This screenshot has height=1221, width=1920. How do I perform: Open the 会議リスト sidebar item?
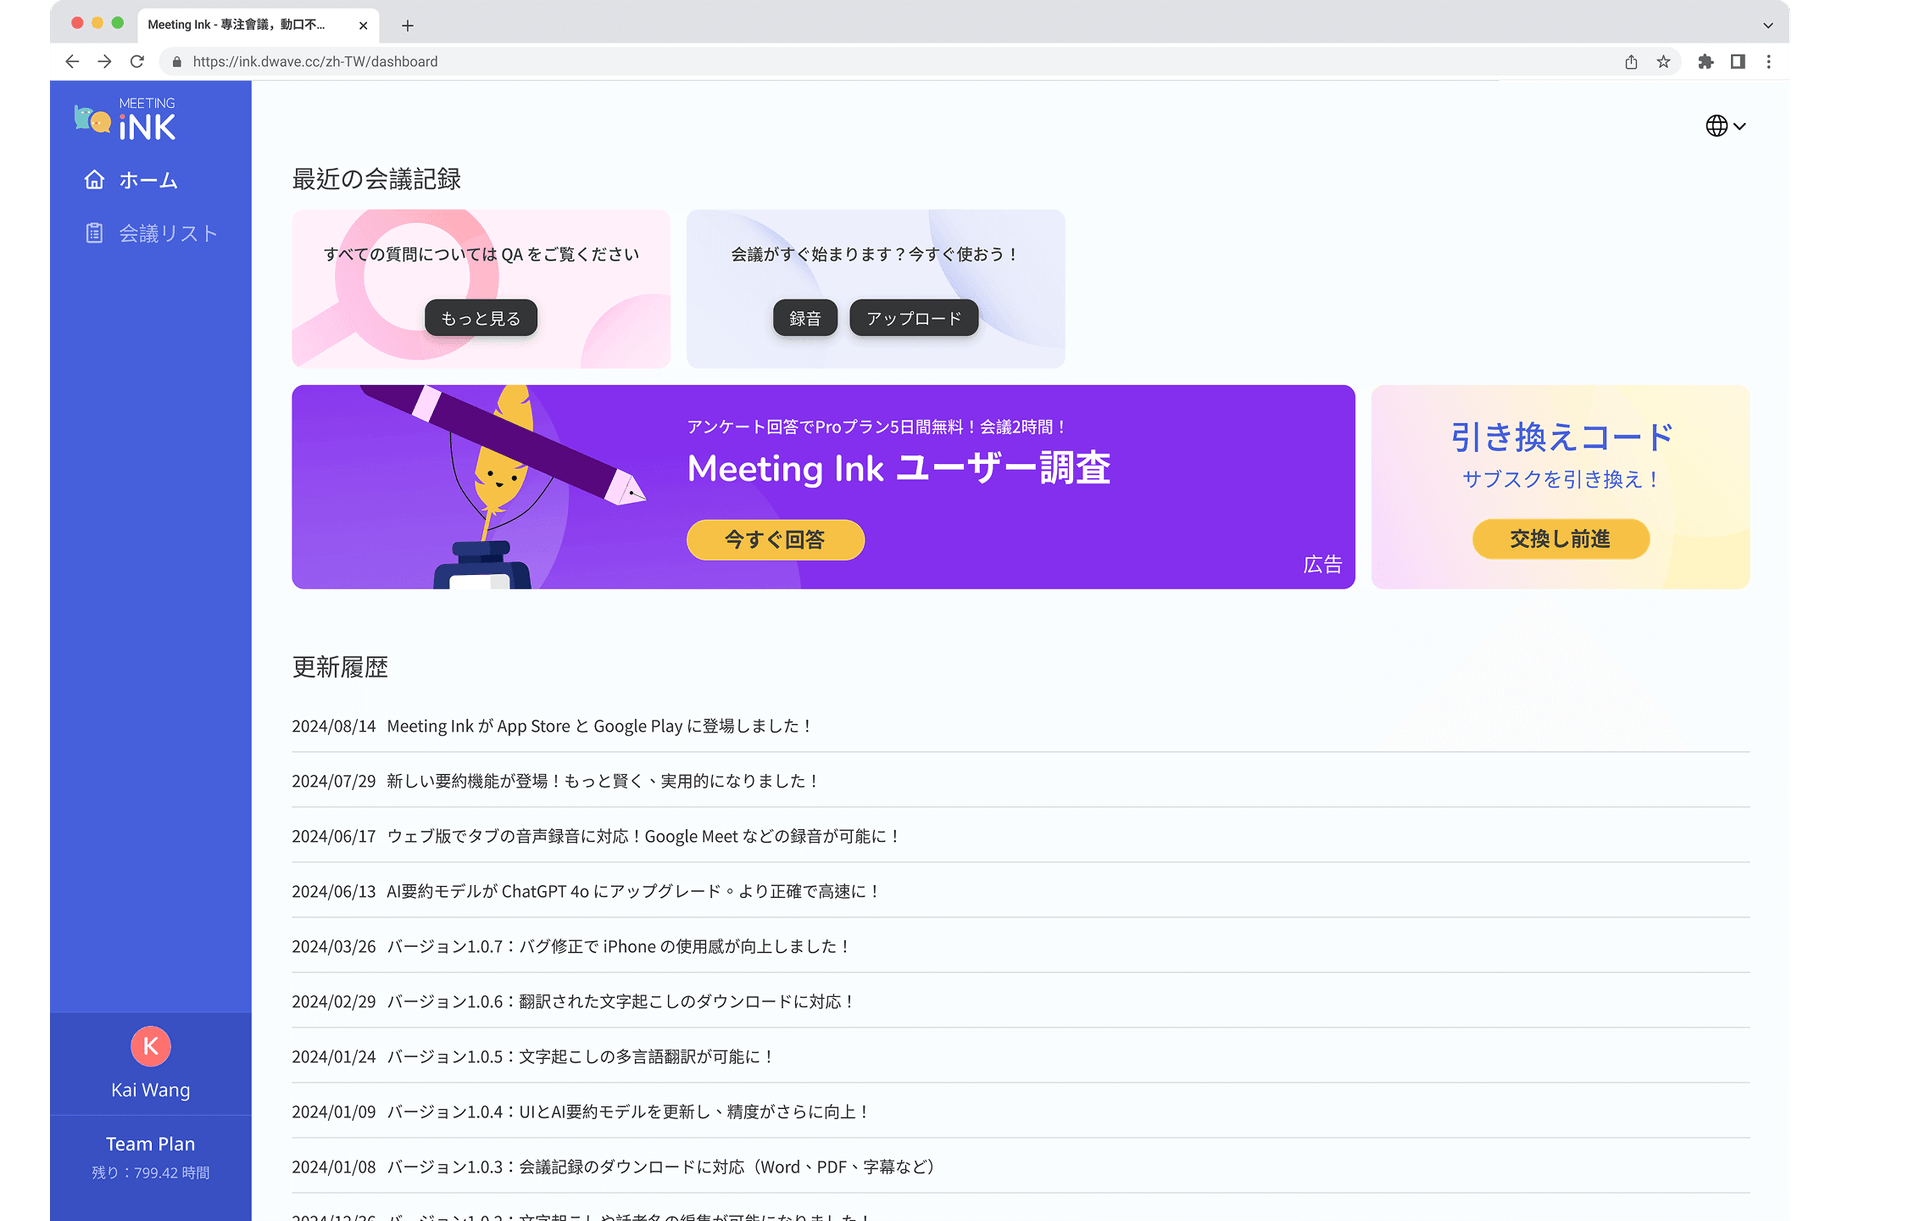pyautogui.click(x=168, y=233)
